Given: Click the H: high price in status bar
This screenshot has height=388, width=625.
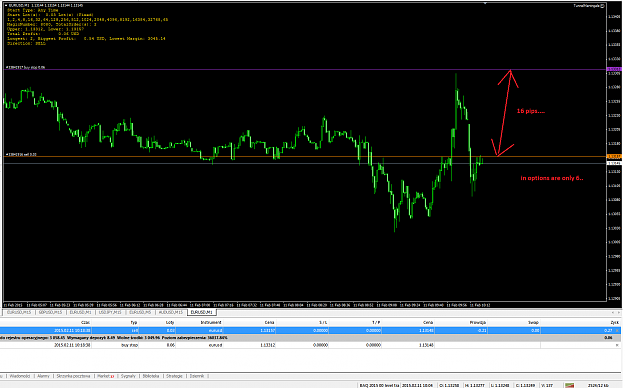Looking at the screenshot, I should [x=475, y=385].
